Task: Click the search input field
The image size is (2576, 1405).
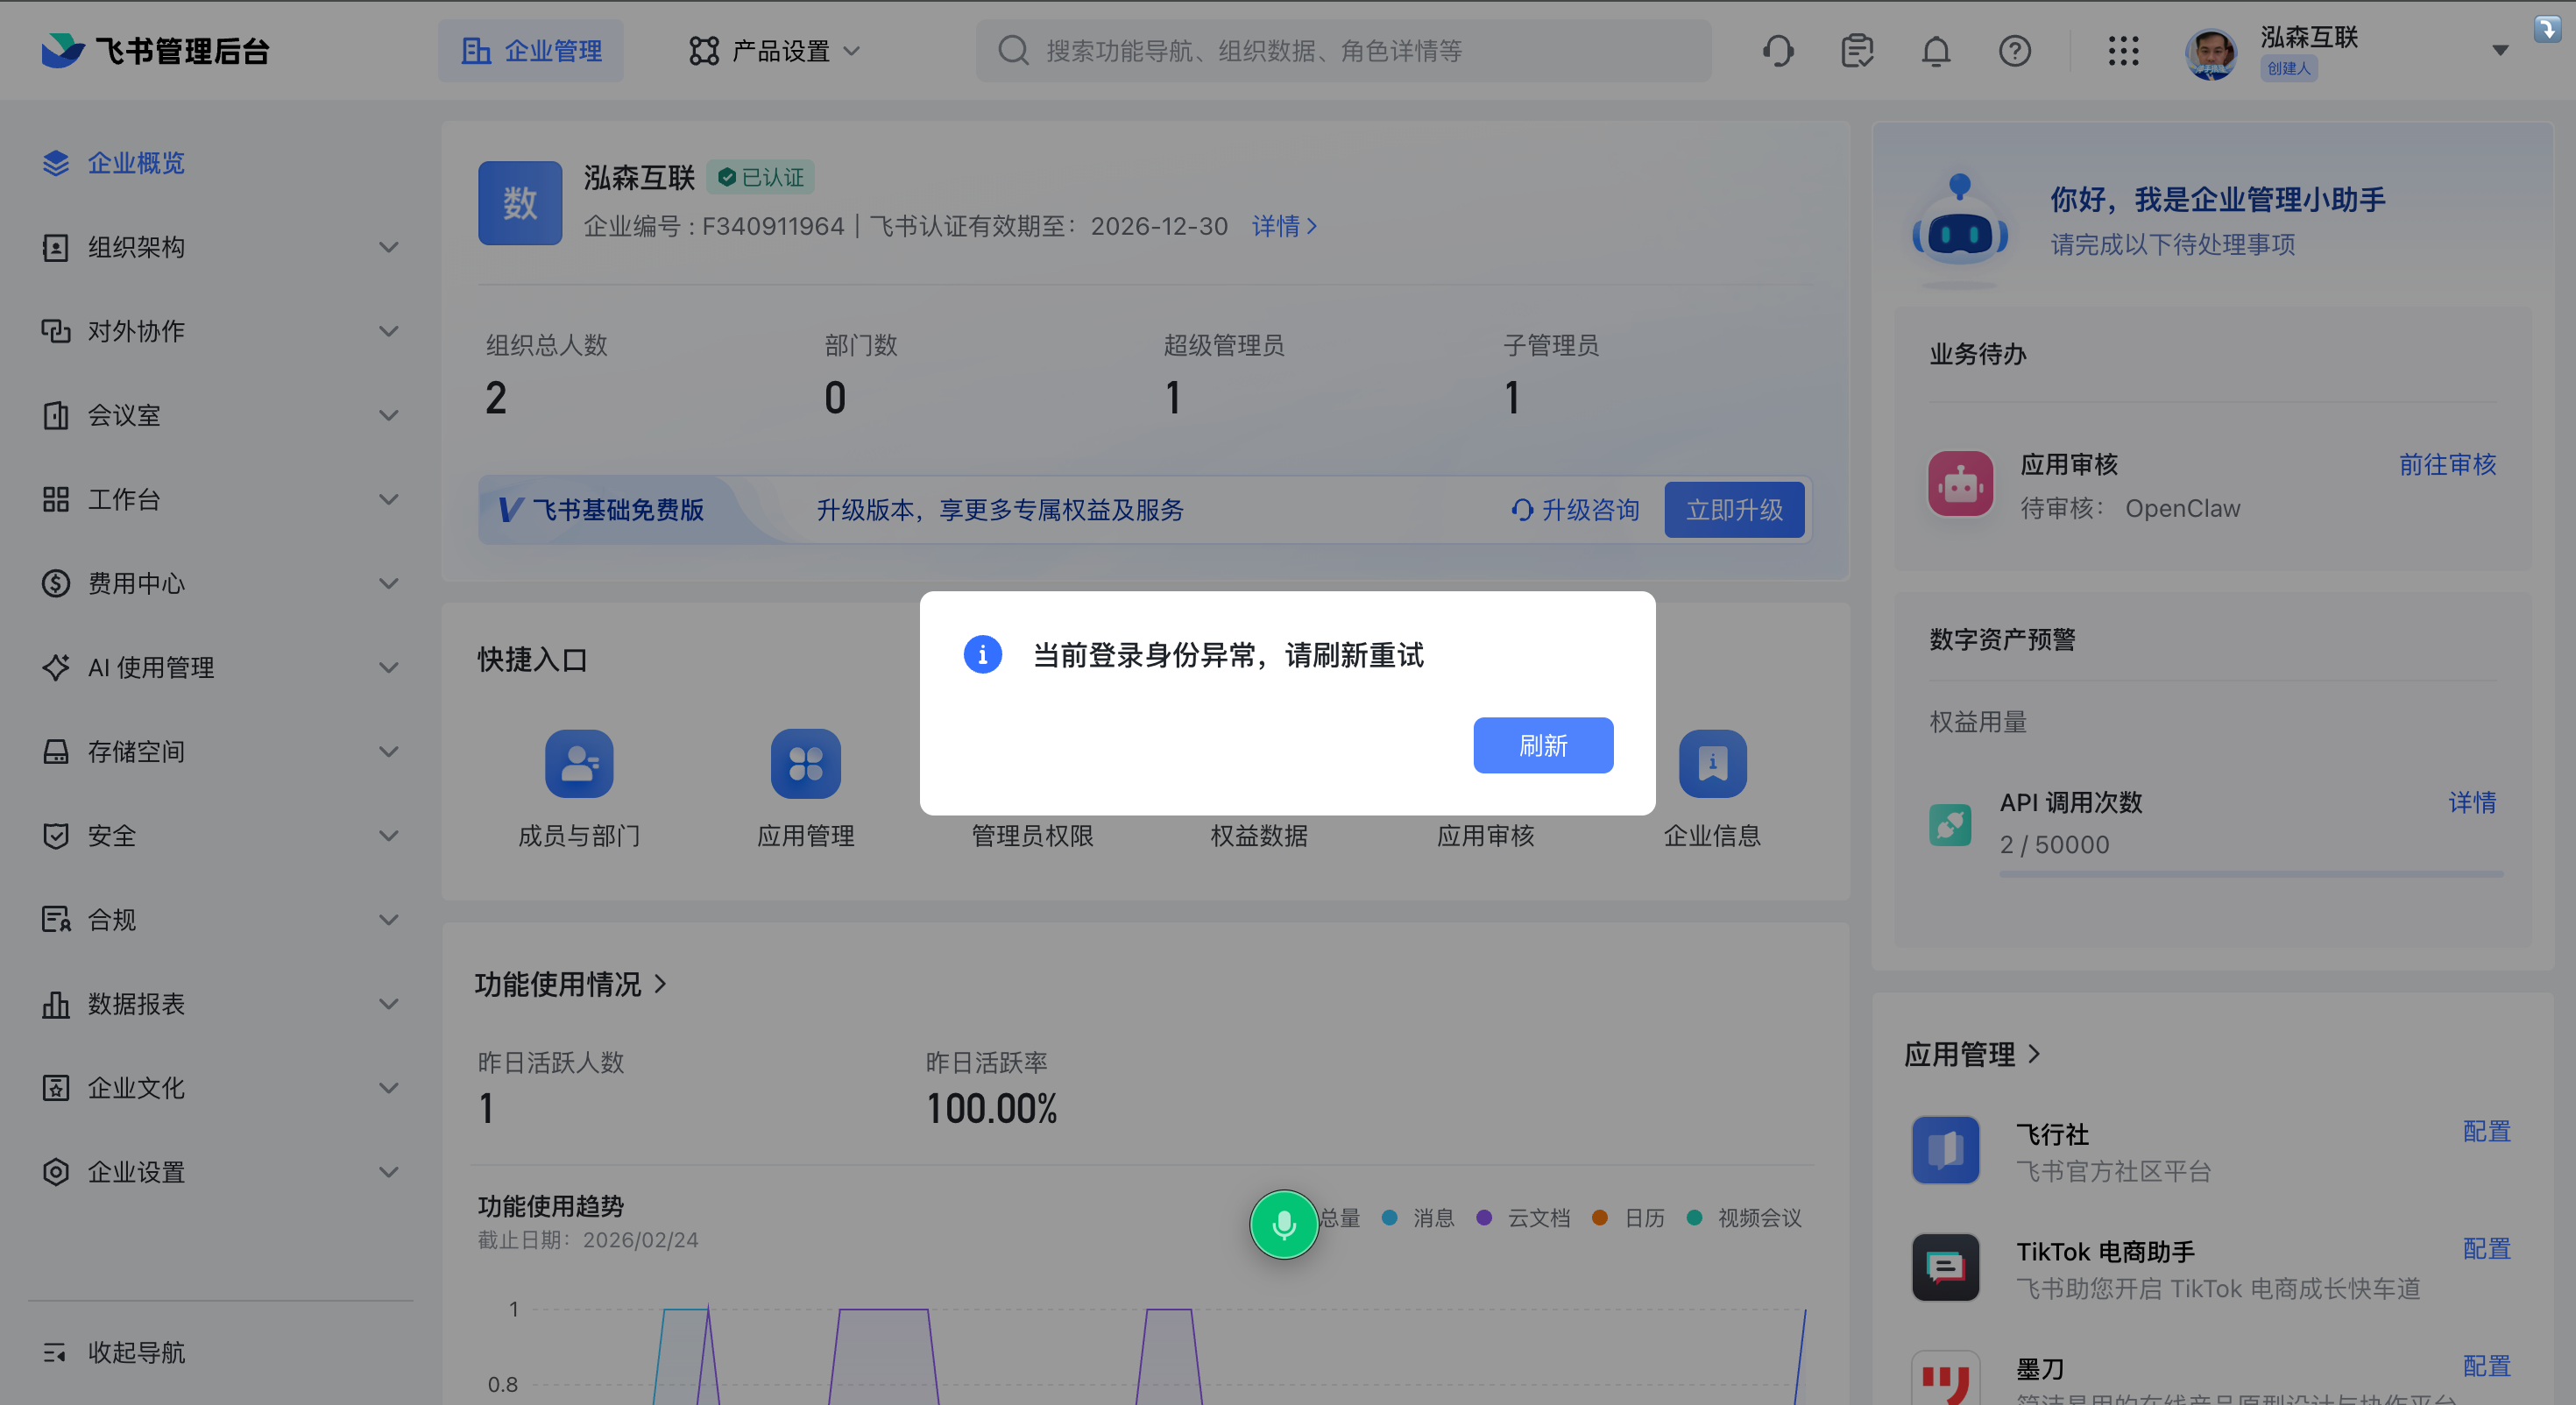Action: click(x=1343, y=51)
